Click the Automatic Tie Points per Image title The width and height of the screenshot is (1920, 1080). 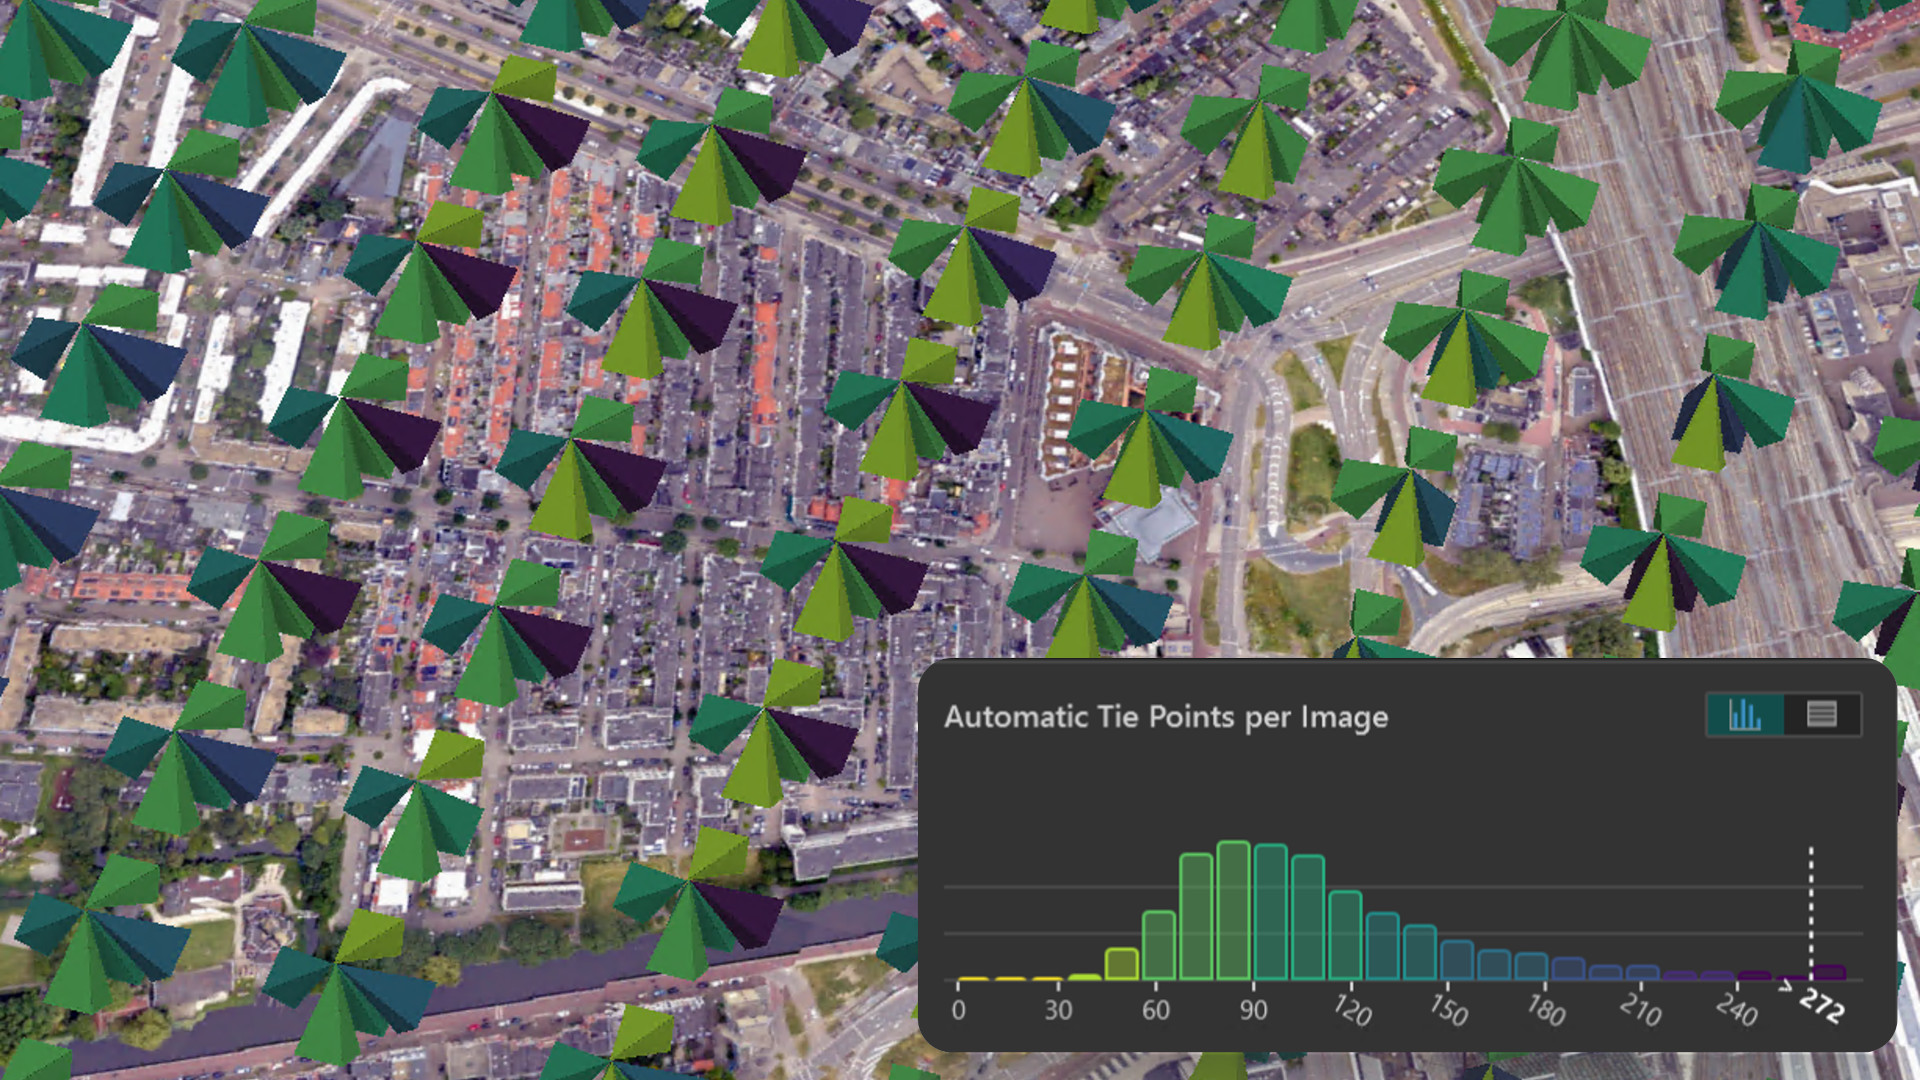[1165, 717]
